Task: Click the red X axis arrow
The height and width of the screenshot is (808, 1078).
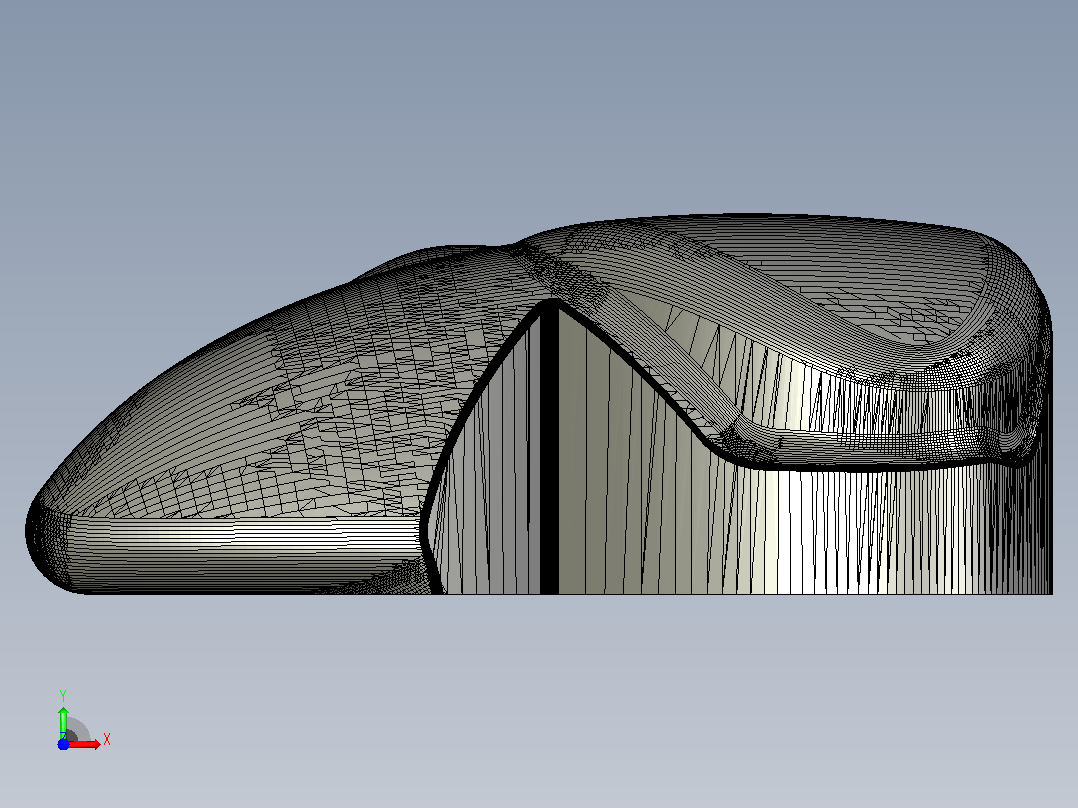Action: [84, 744]
